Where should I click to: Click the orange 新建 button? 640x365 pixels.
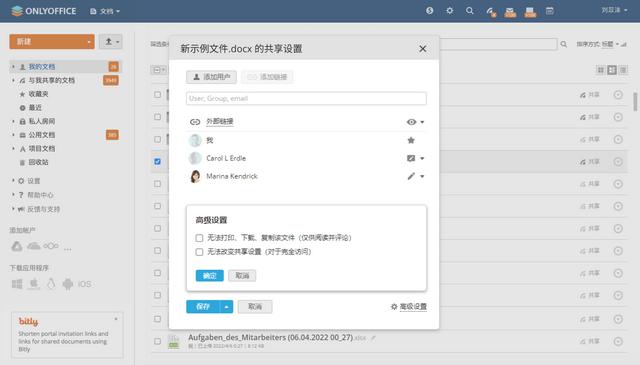point(52,42)
